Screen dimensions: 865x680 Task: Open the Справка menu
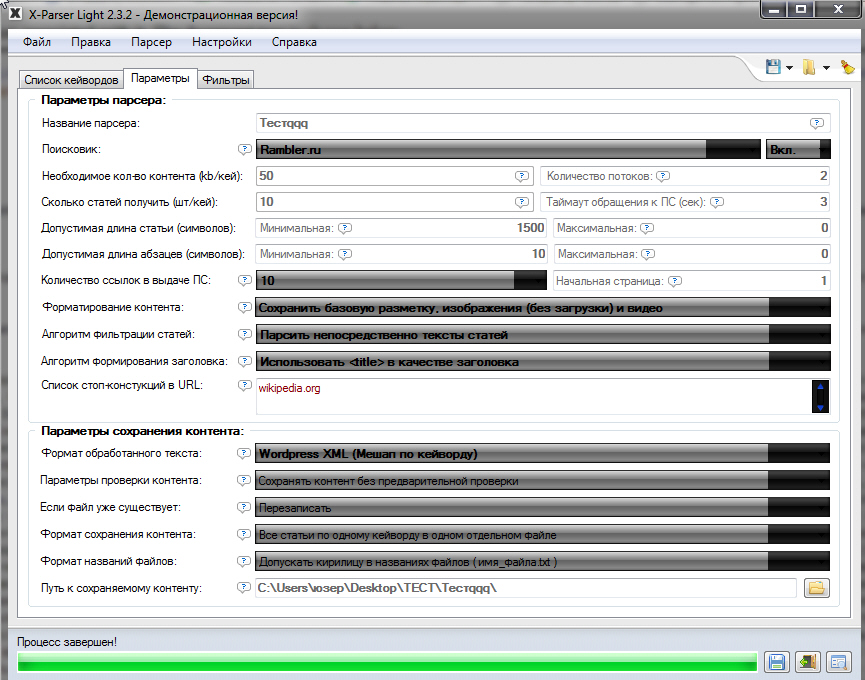[294, 42]
